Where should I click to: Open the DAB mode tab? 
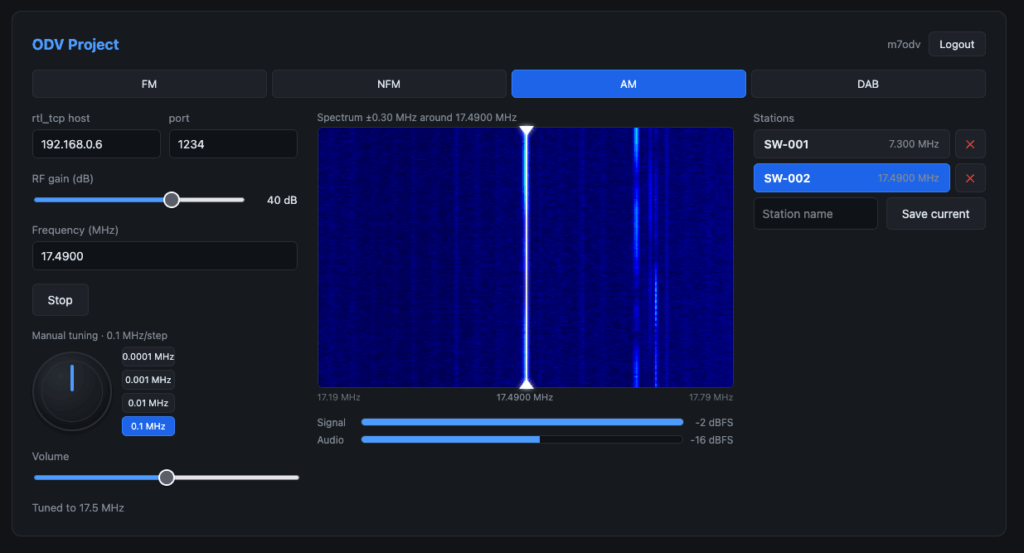pyautogui.click(x=868, y=84)
